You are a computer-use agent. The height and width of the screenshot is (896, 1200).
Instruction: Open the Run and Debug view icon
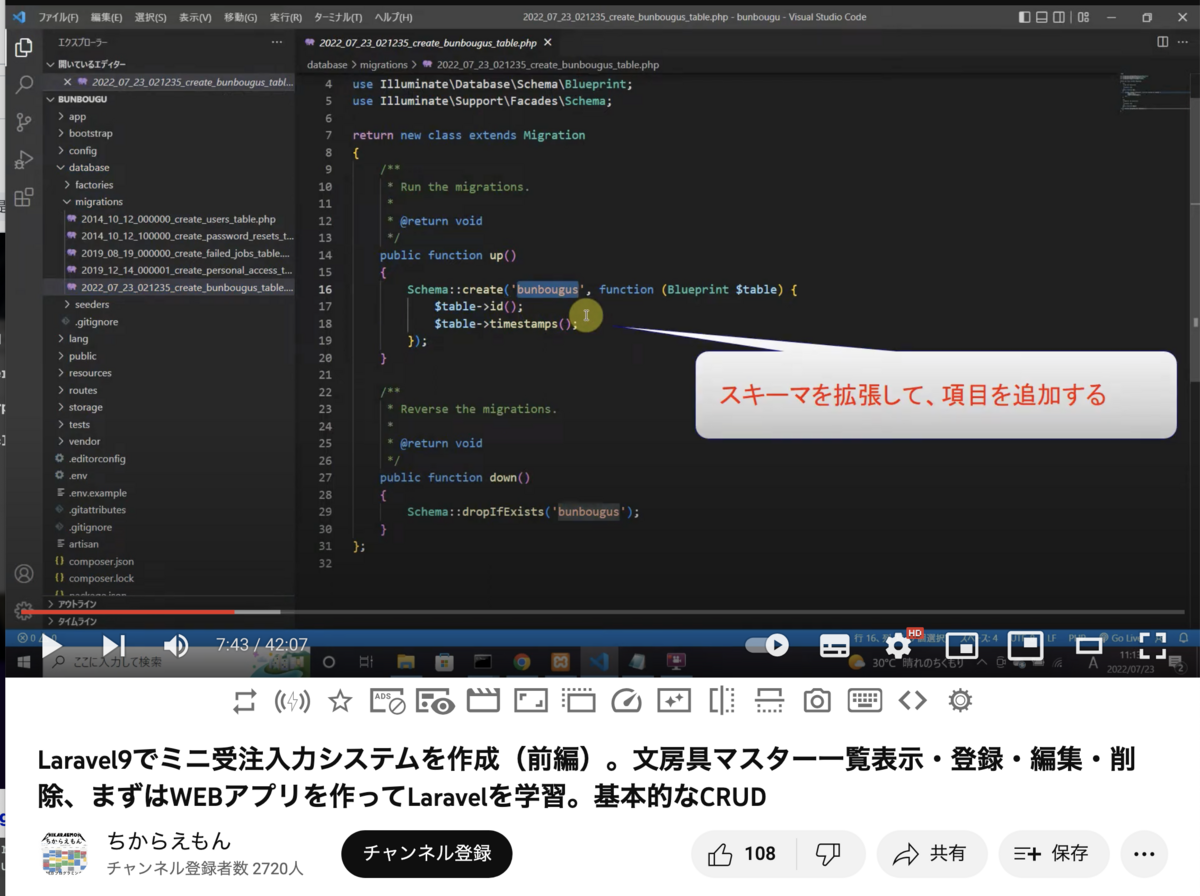pos(23,160)
